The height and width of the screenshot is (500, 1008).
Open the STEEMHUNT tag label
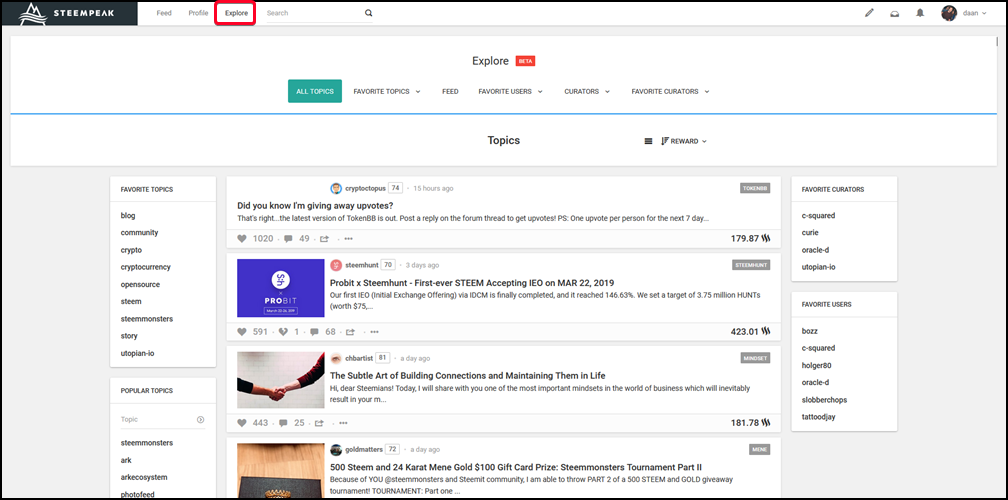click(752, 265)
